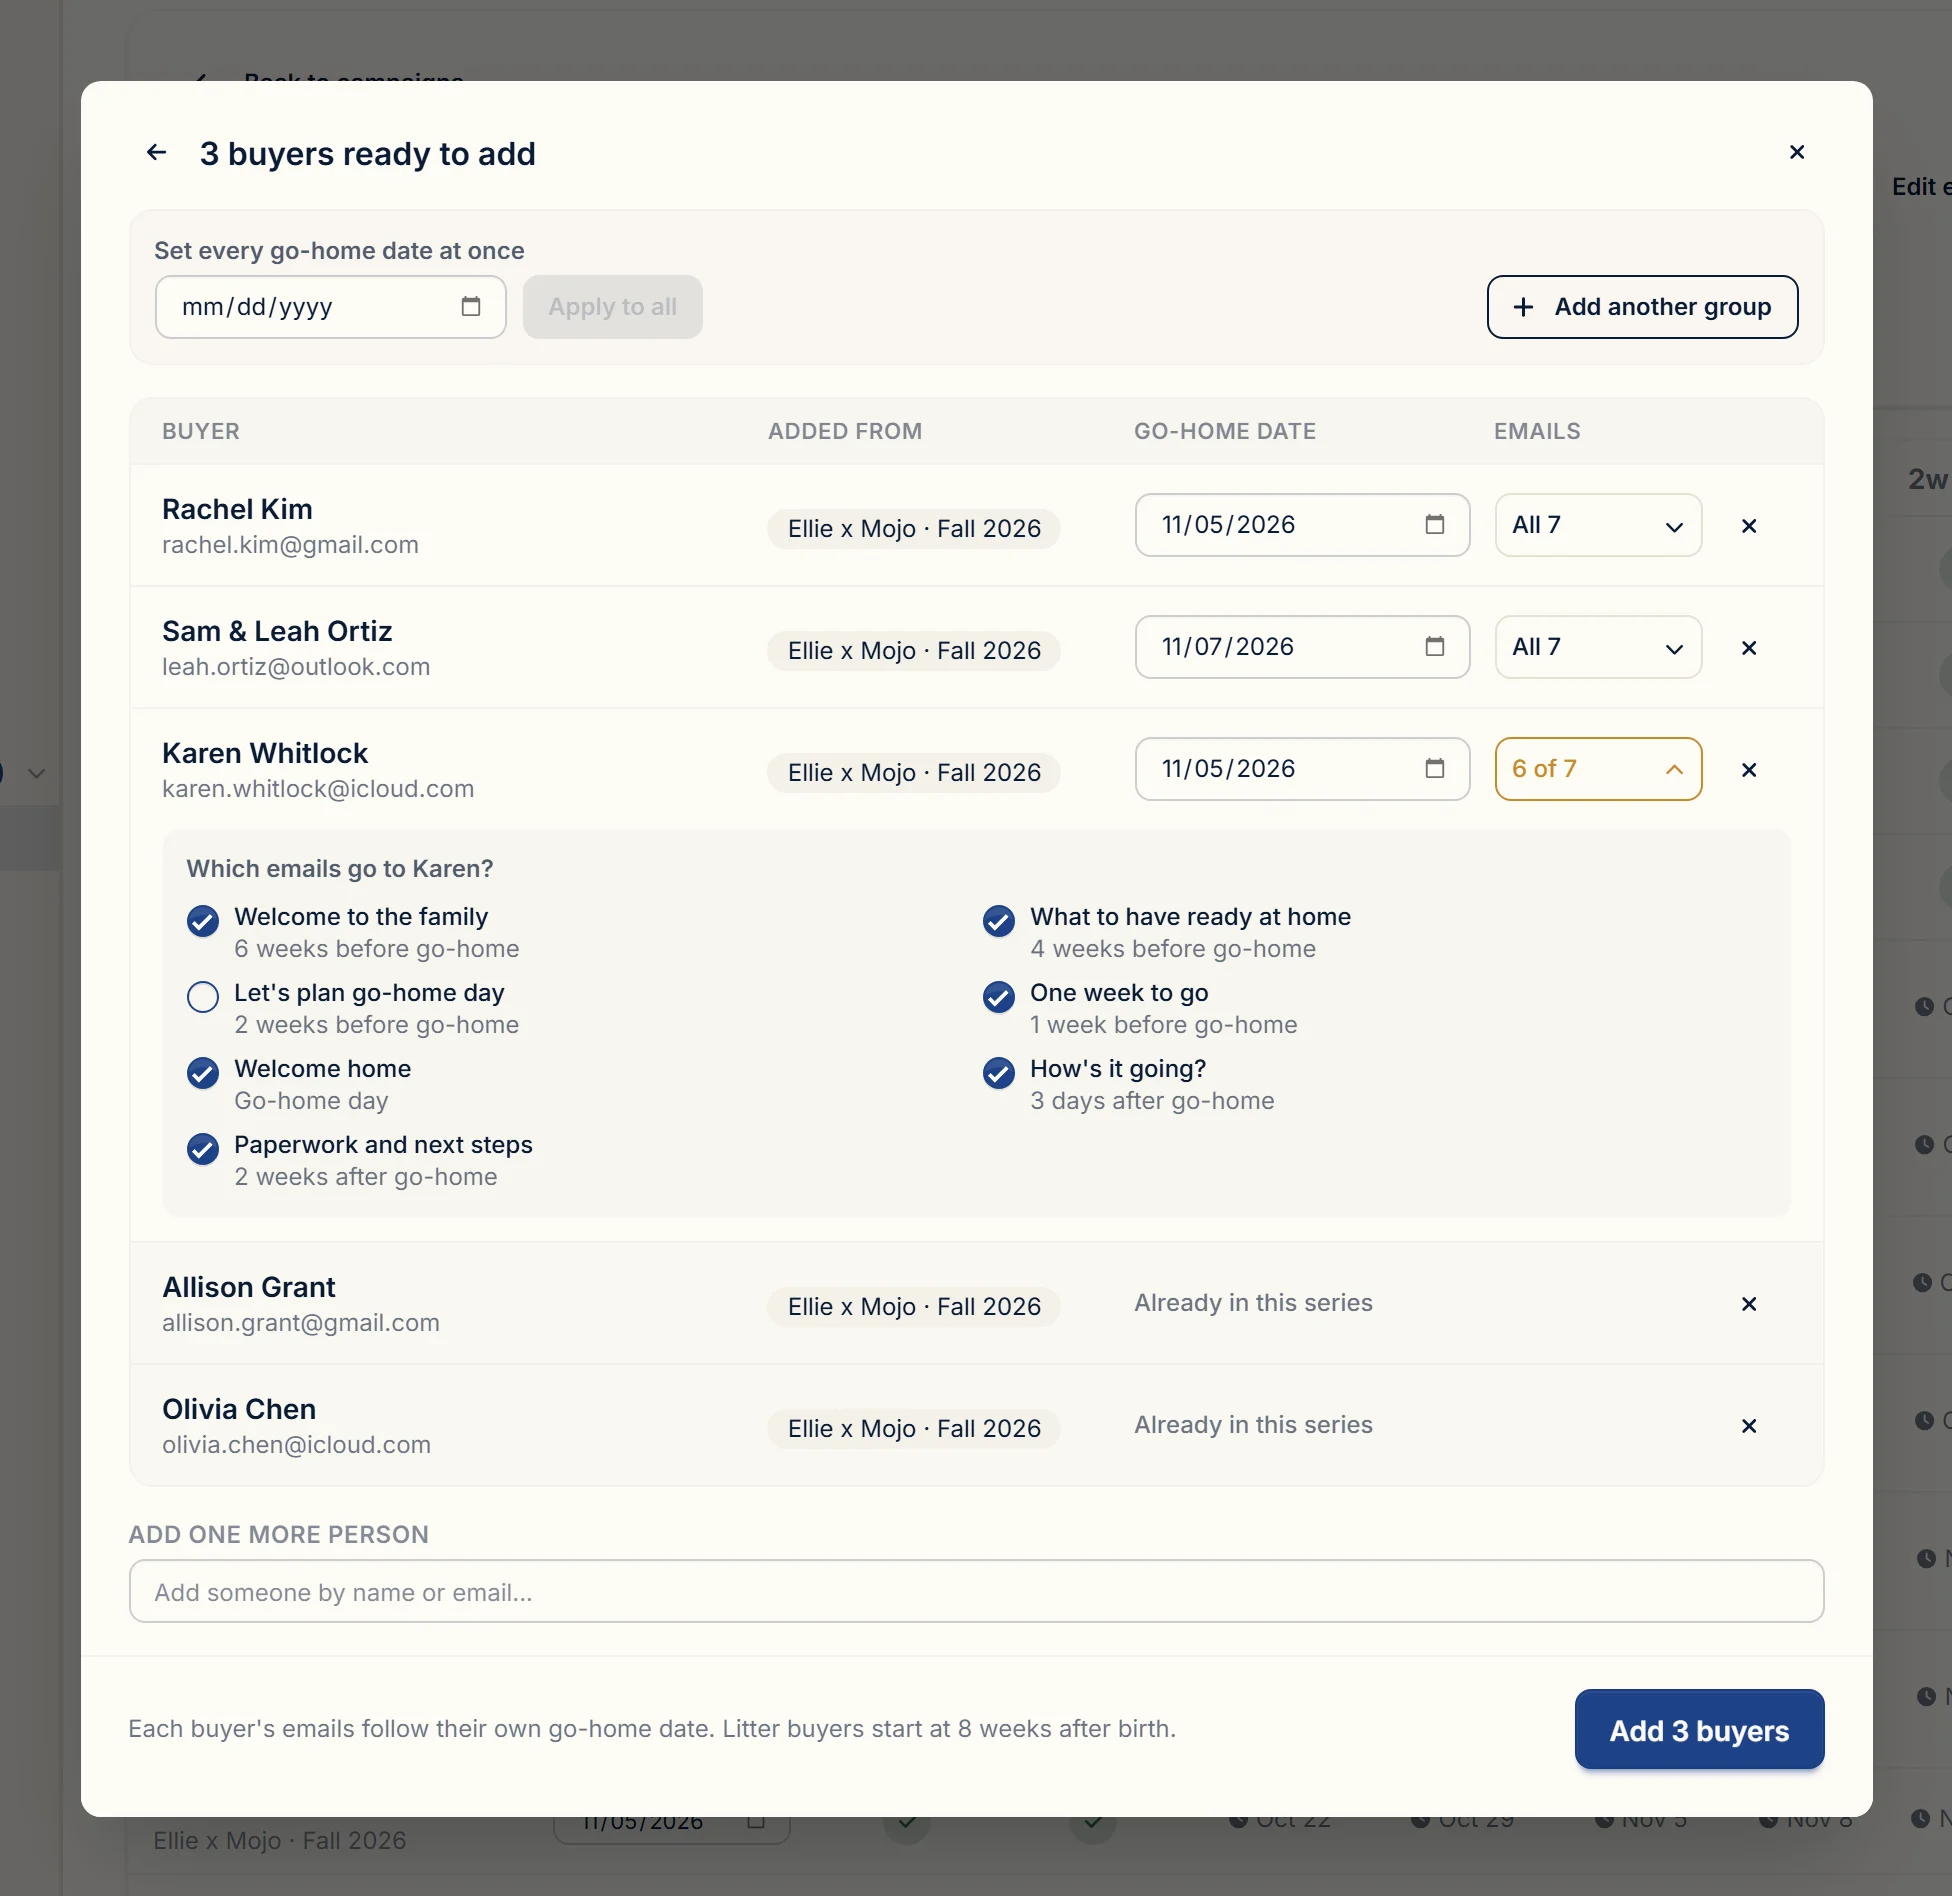This screenshot has height=1896, width=1952.
Task: Confirm with 'Add 3 buyers' button
Action: pos(1699,1730)
